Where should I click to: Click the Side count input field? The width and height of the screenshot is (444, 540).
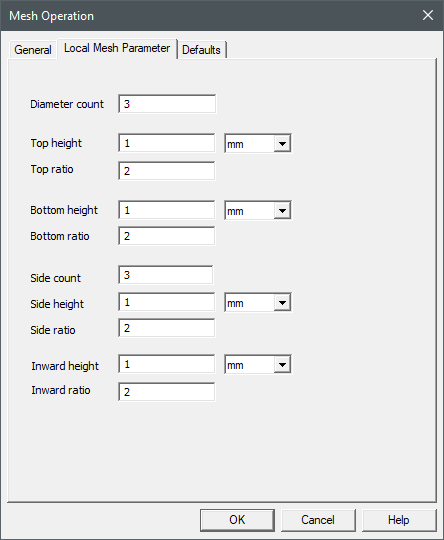166,275
